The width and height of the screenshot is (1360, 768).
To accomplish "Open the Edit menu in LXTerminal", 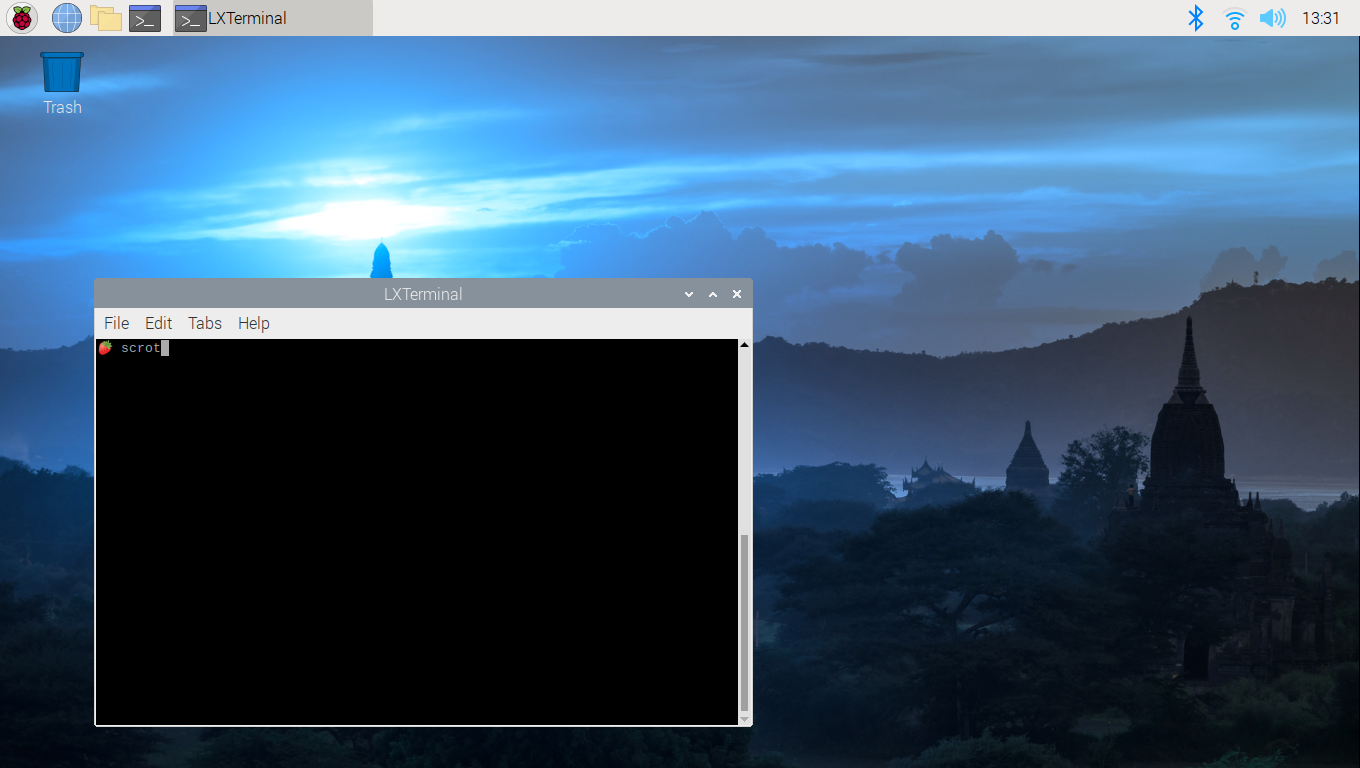I will tap(158, 323).
